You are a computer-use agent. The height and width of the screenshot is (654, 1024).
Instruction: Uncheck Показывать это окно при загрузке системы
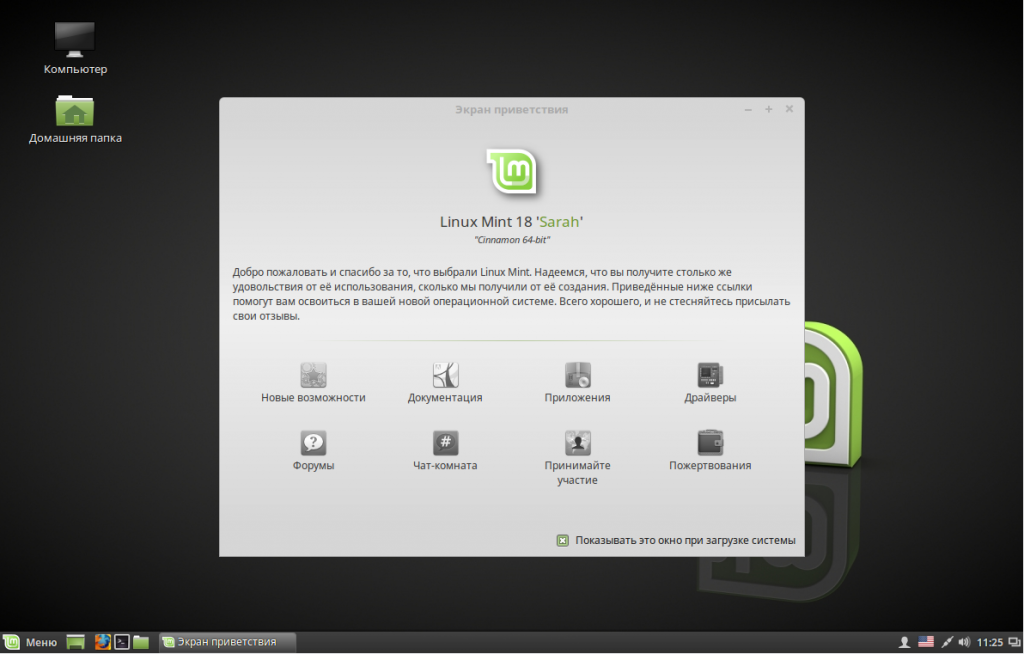563,539
